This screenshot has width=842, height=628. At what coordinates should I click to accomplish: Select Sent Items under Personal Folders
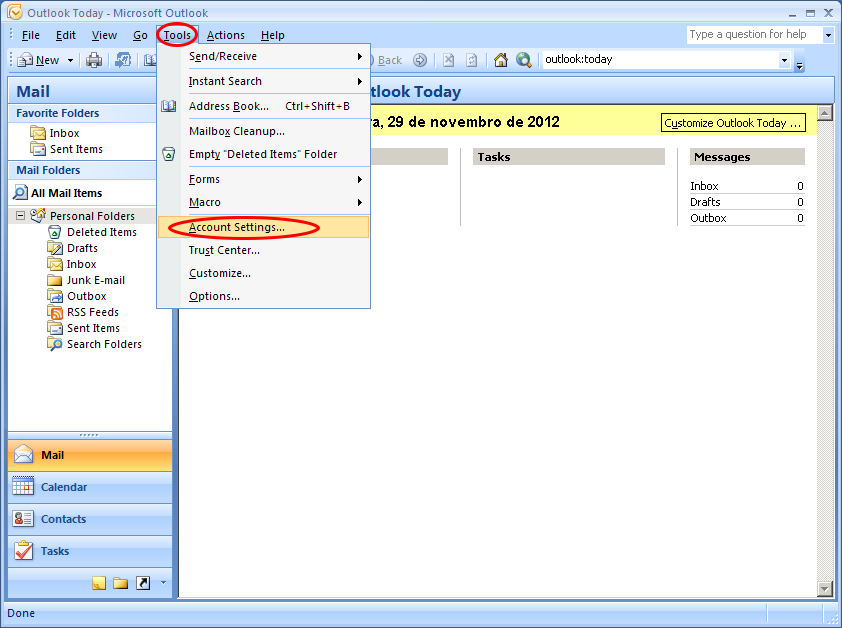point(93,328)
